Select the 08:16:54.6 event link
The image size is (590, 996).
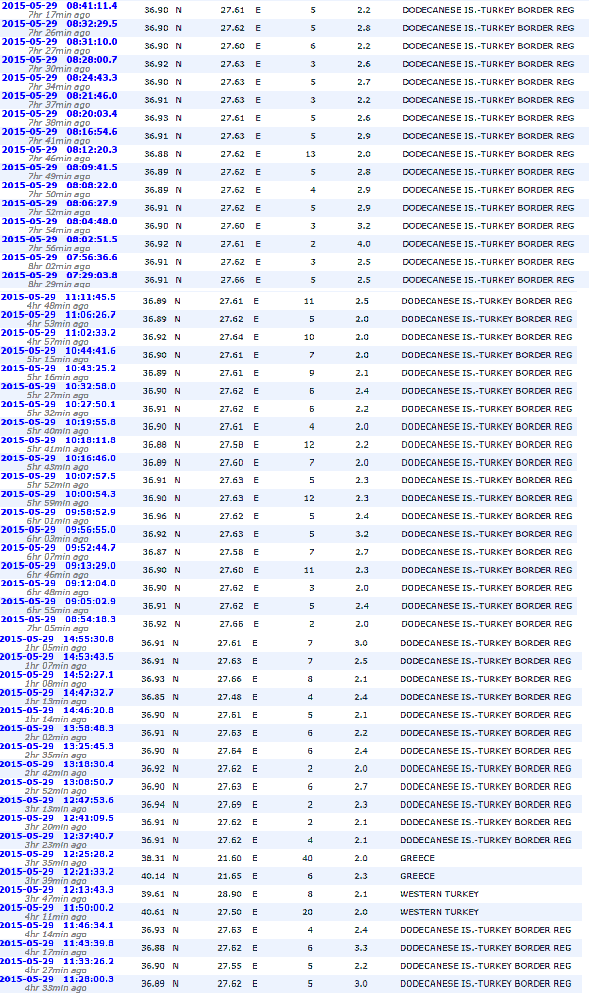pyautogui.click(x=60, y=131)
